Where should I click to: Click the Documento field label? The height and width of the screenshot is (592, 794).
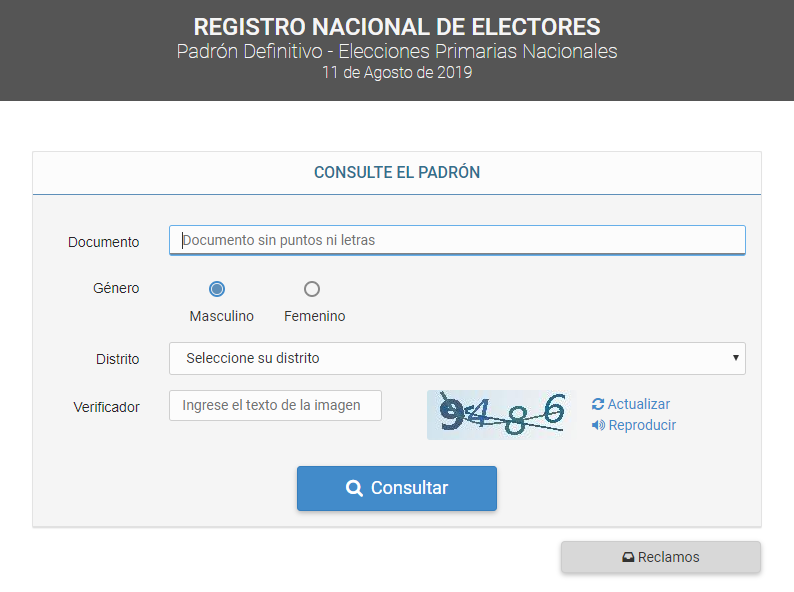pyautogui.click(x=104, y=242)
